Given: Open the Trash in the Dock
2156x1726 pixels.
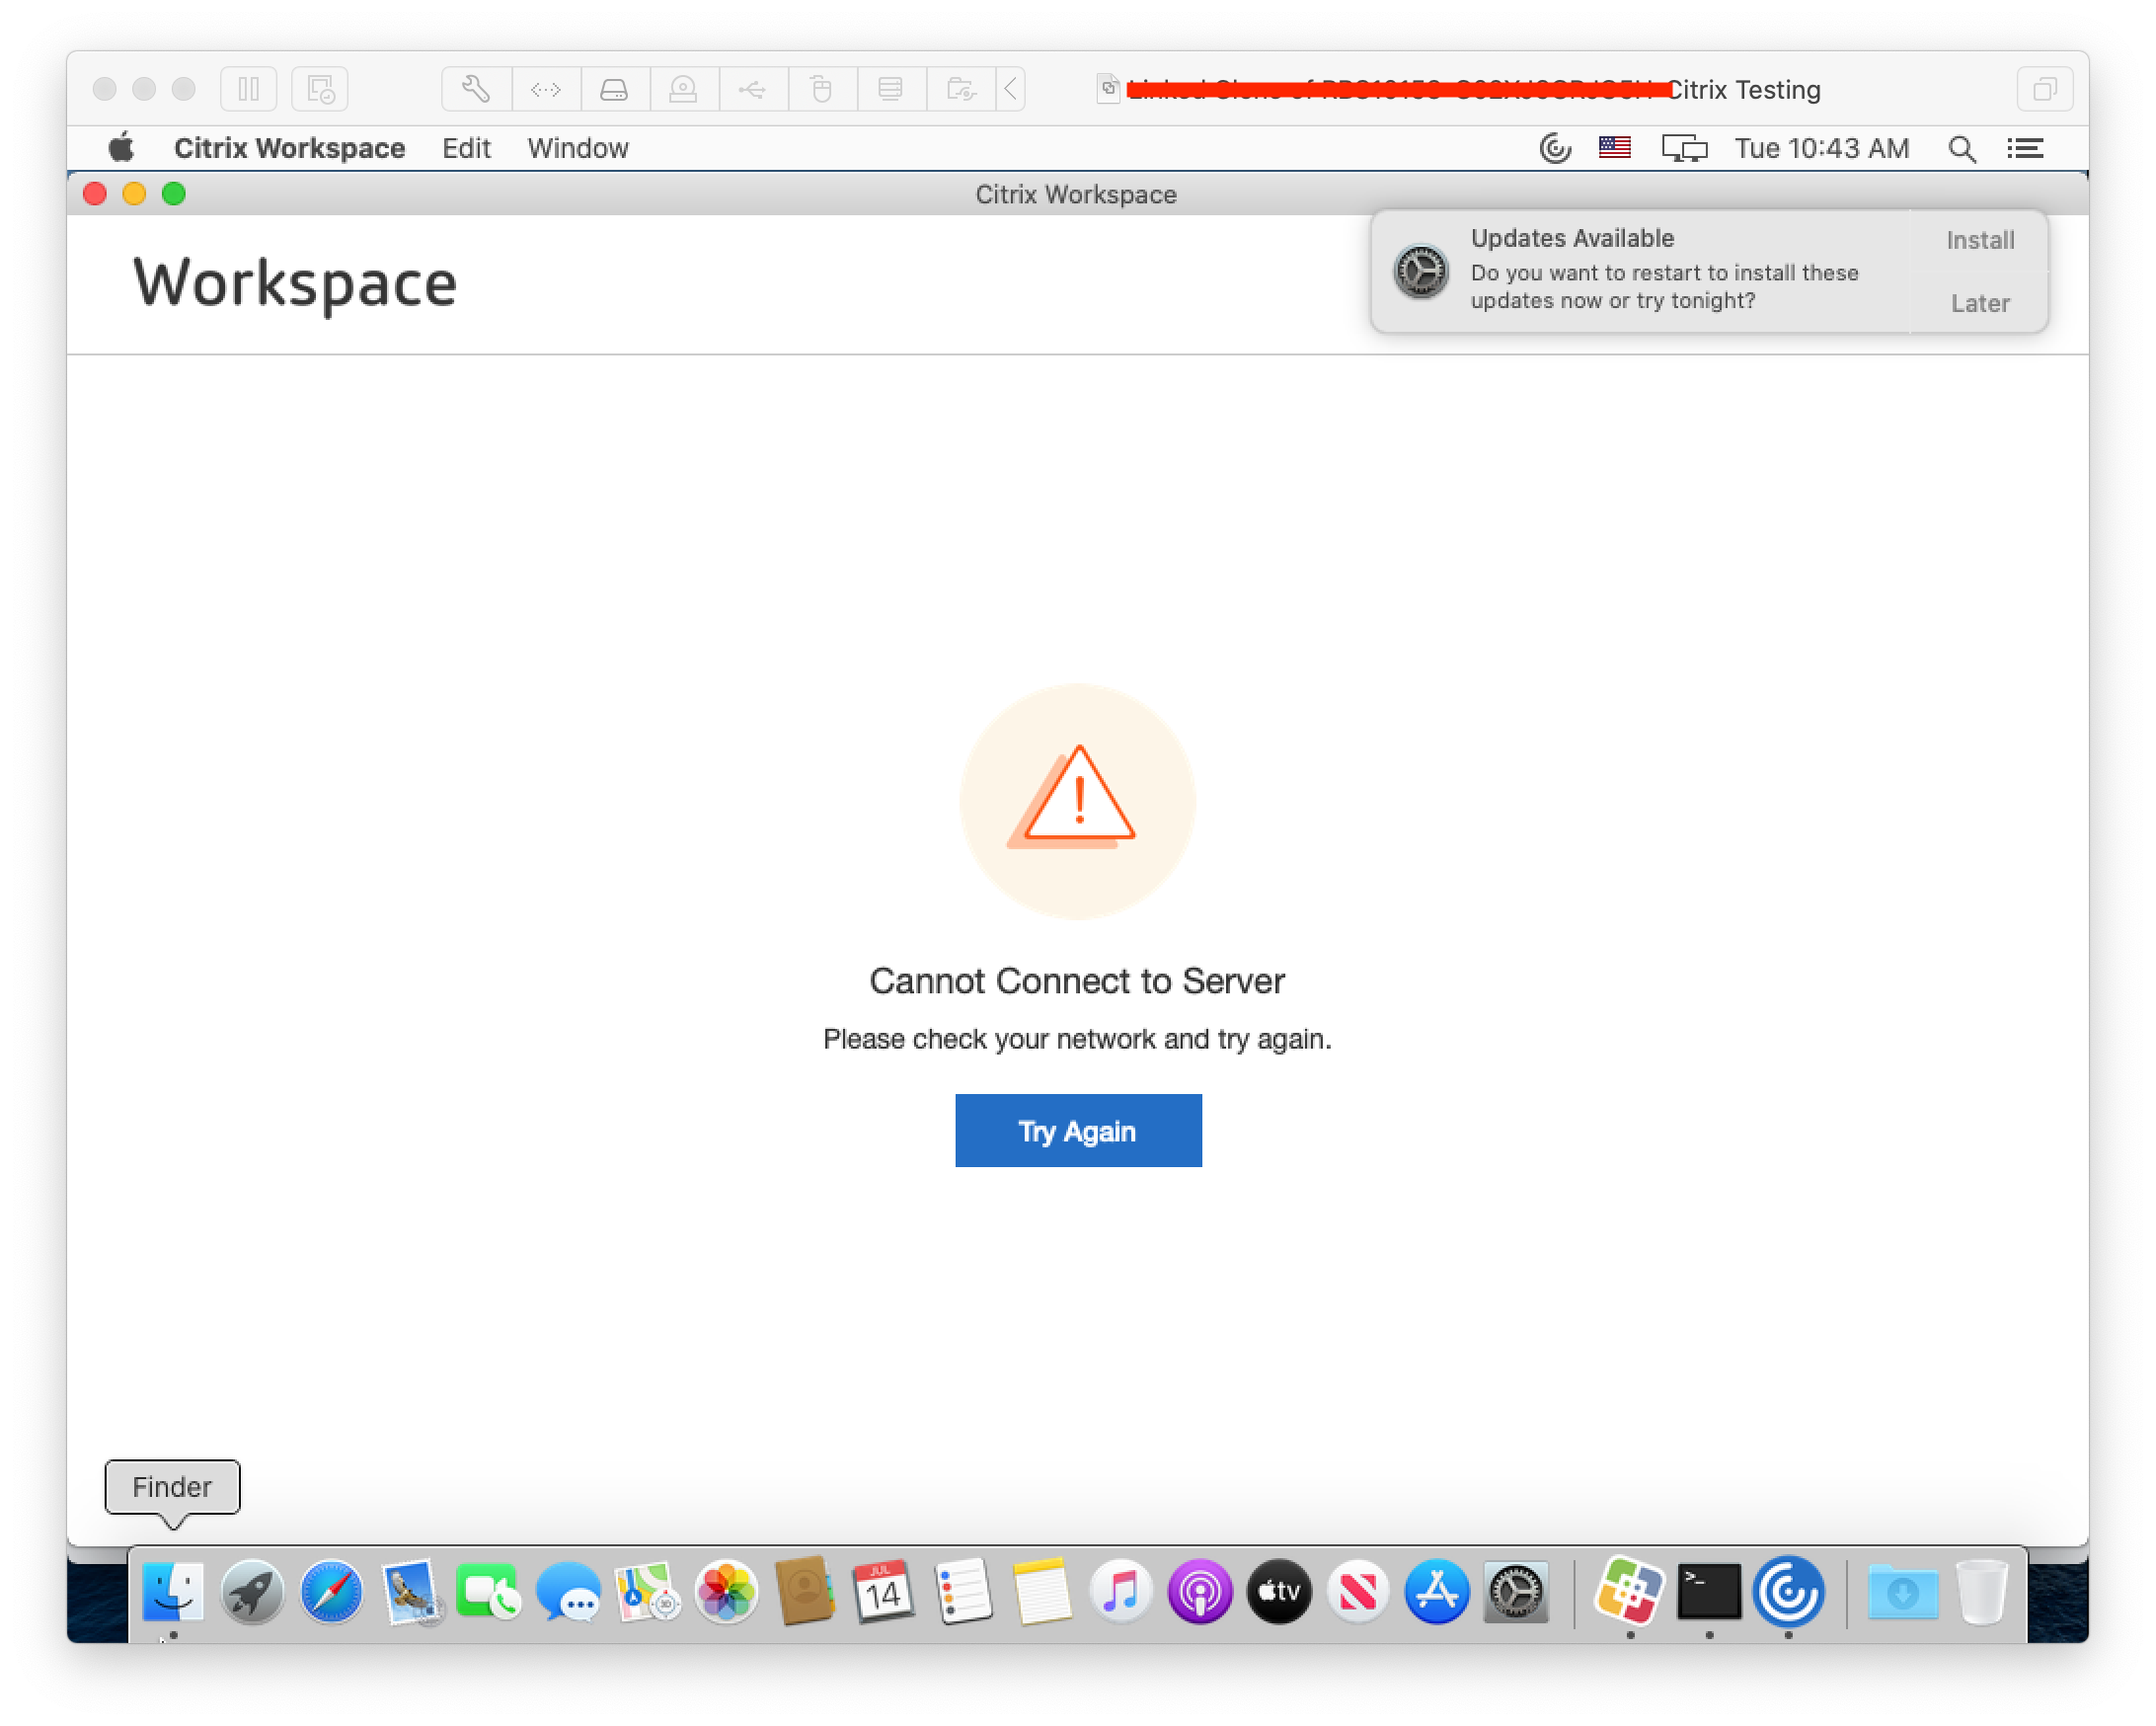Looking at the screenshot, I should tap(1981, 1590).
